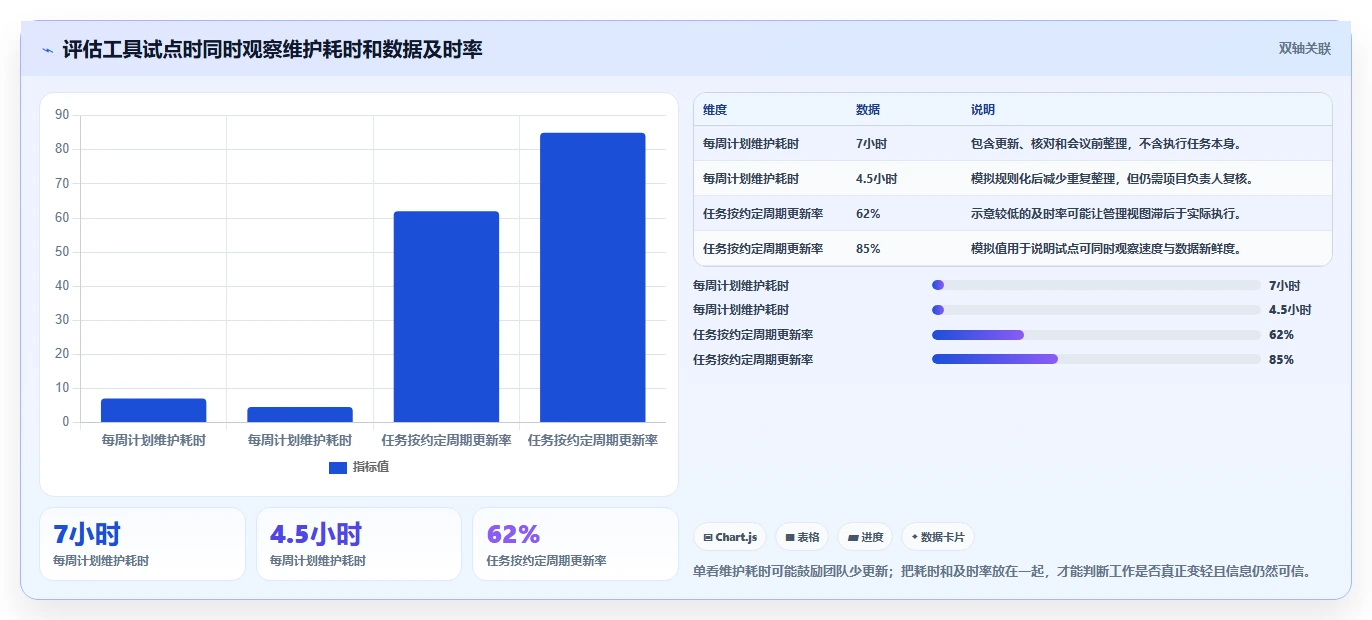
Task: Click the chart bar with value 7
Action: (154, 410)
